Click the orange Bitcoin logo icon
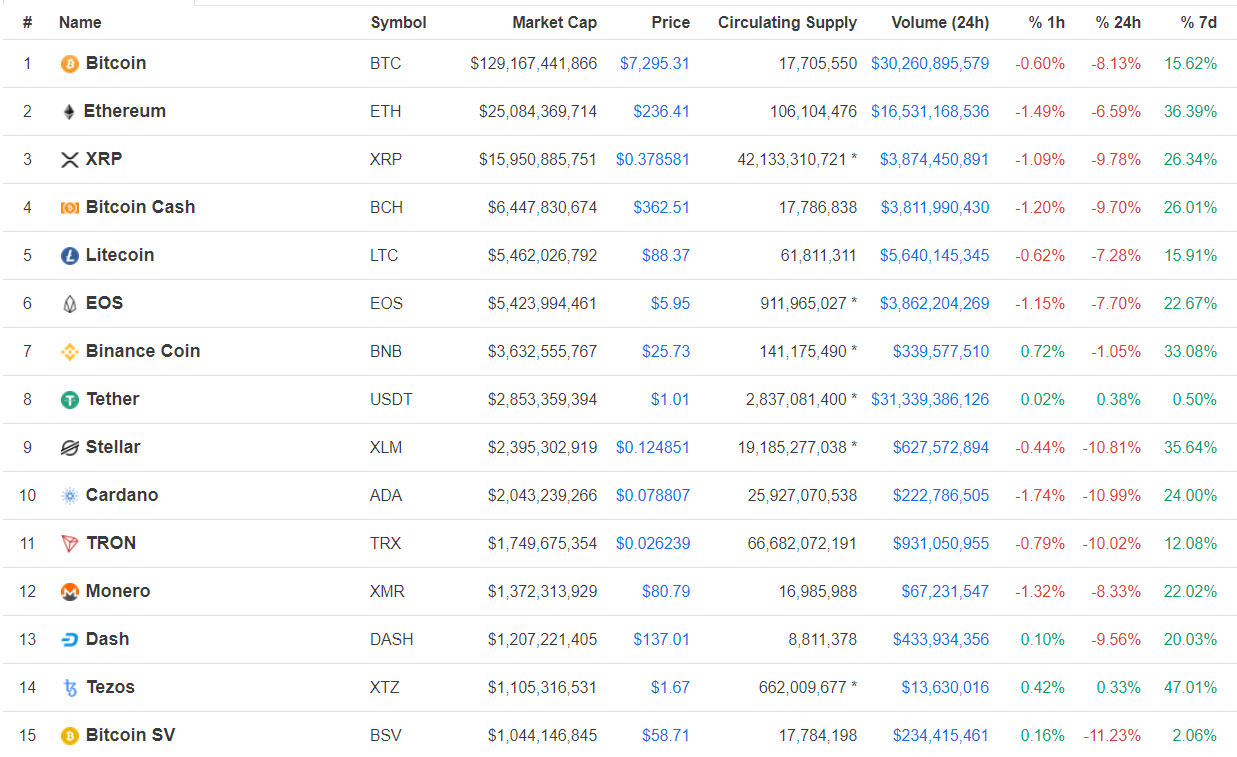 (x=70, y=64)
